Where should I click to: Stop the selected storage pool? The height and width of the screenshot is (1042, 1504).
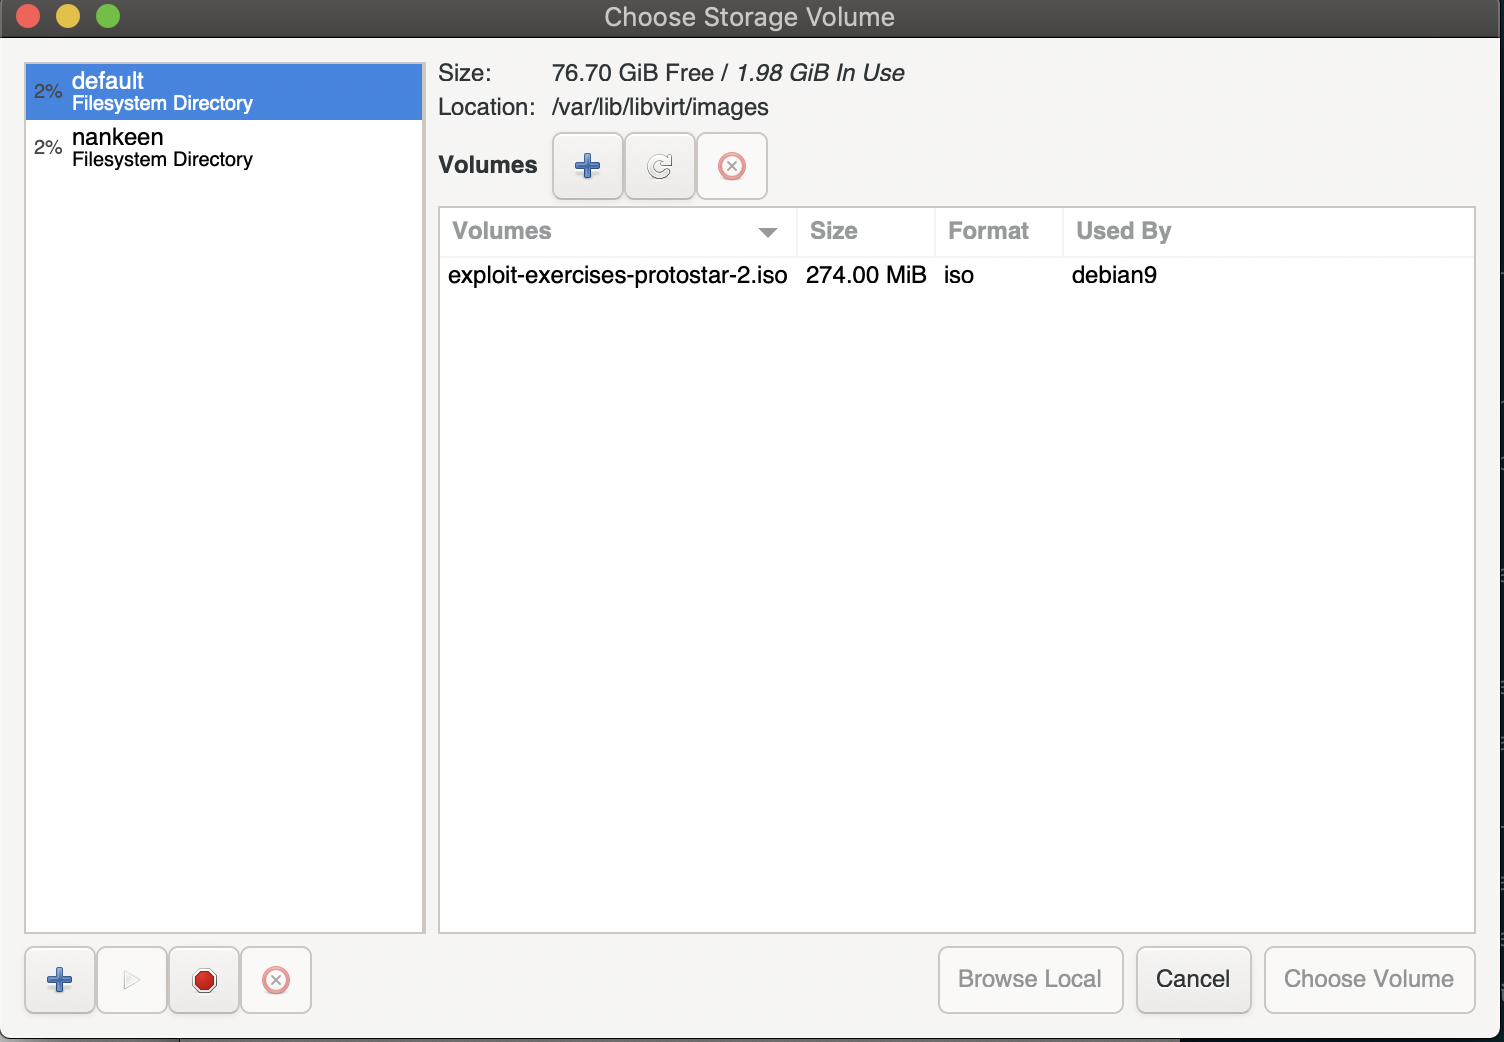[x=204, y=980]
